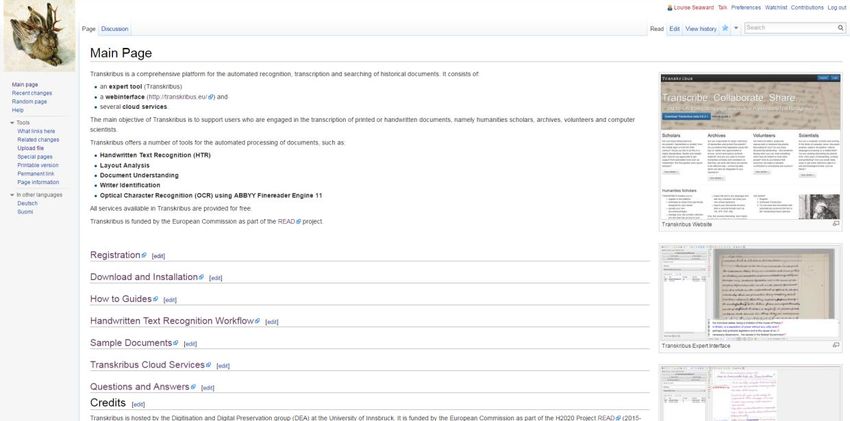
Task: Open the Registration heading link
Action: (118, 255)
